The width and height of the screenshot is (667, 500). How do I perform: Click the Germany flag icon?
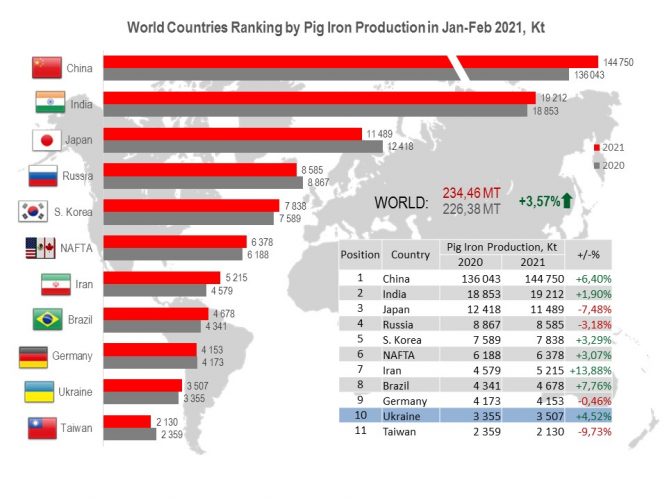(x=37, y=356)
